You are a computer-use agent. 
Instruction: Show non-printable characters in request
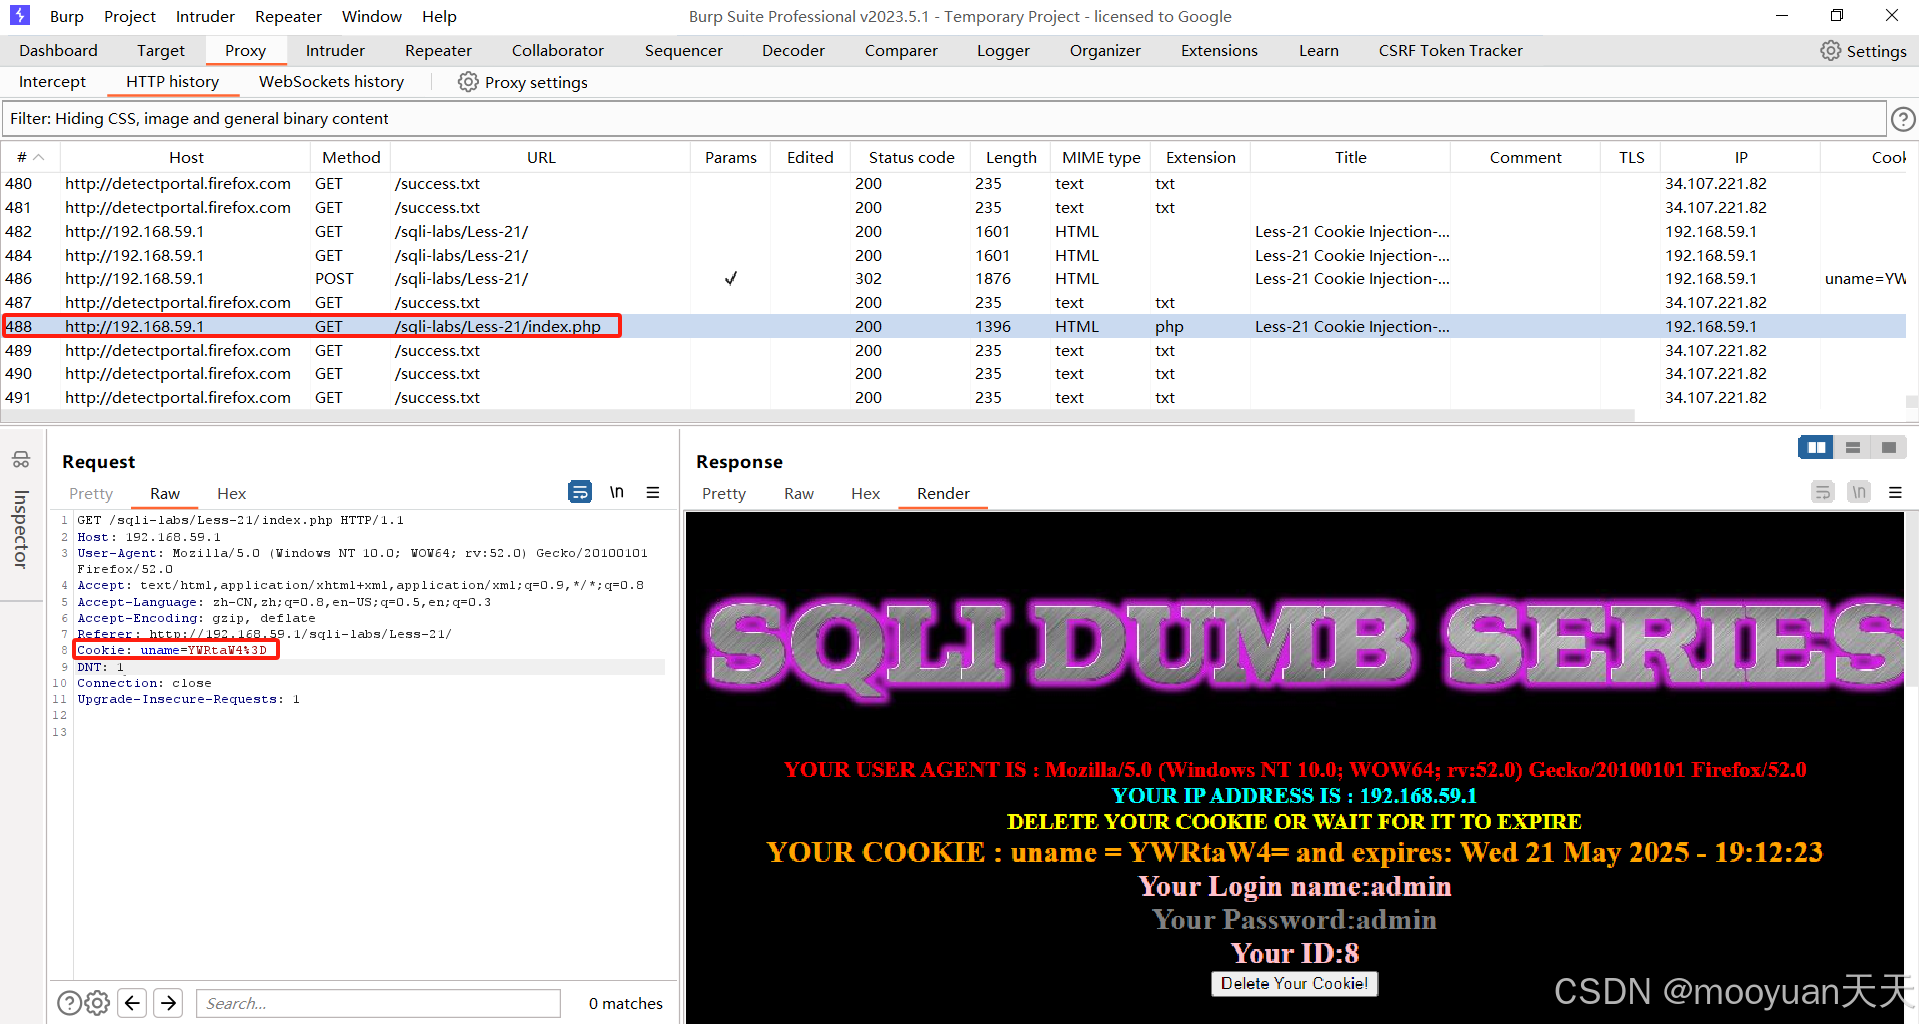617,492
